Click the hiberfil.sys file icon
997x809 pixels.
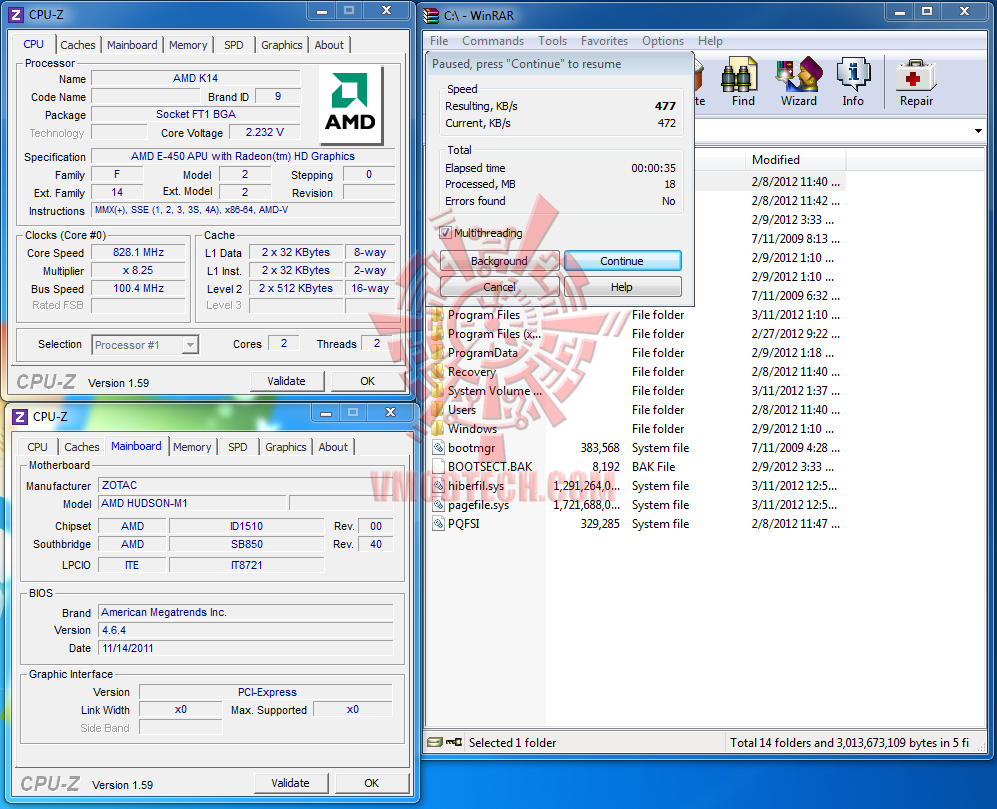pos(438,486)
